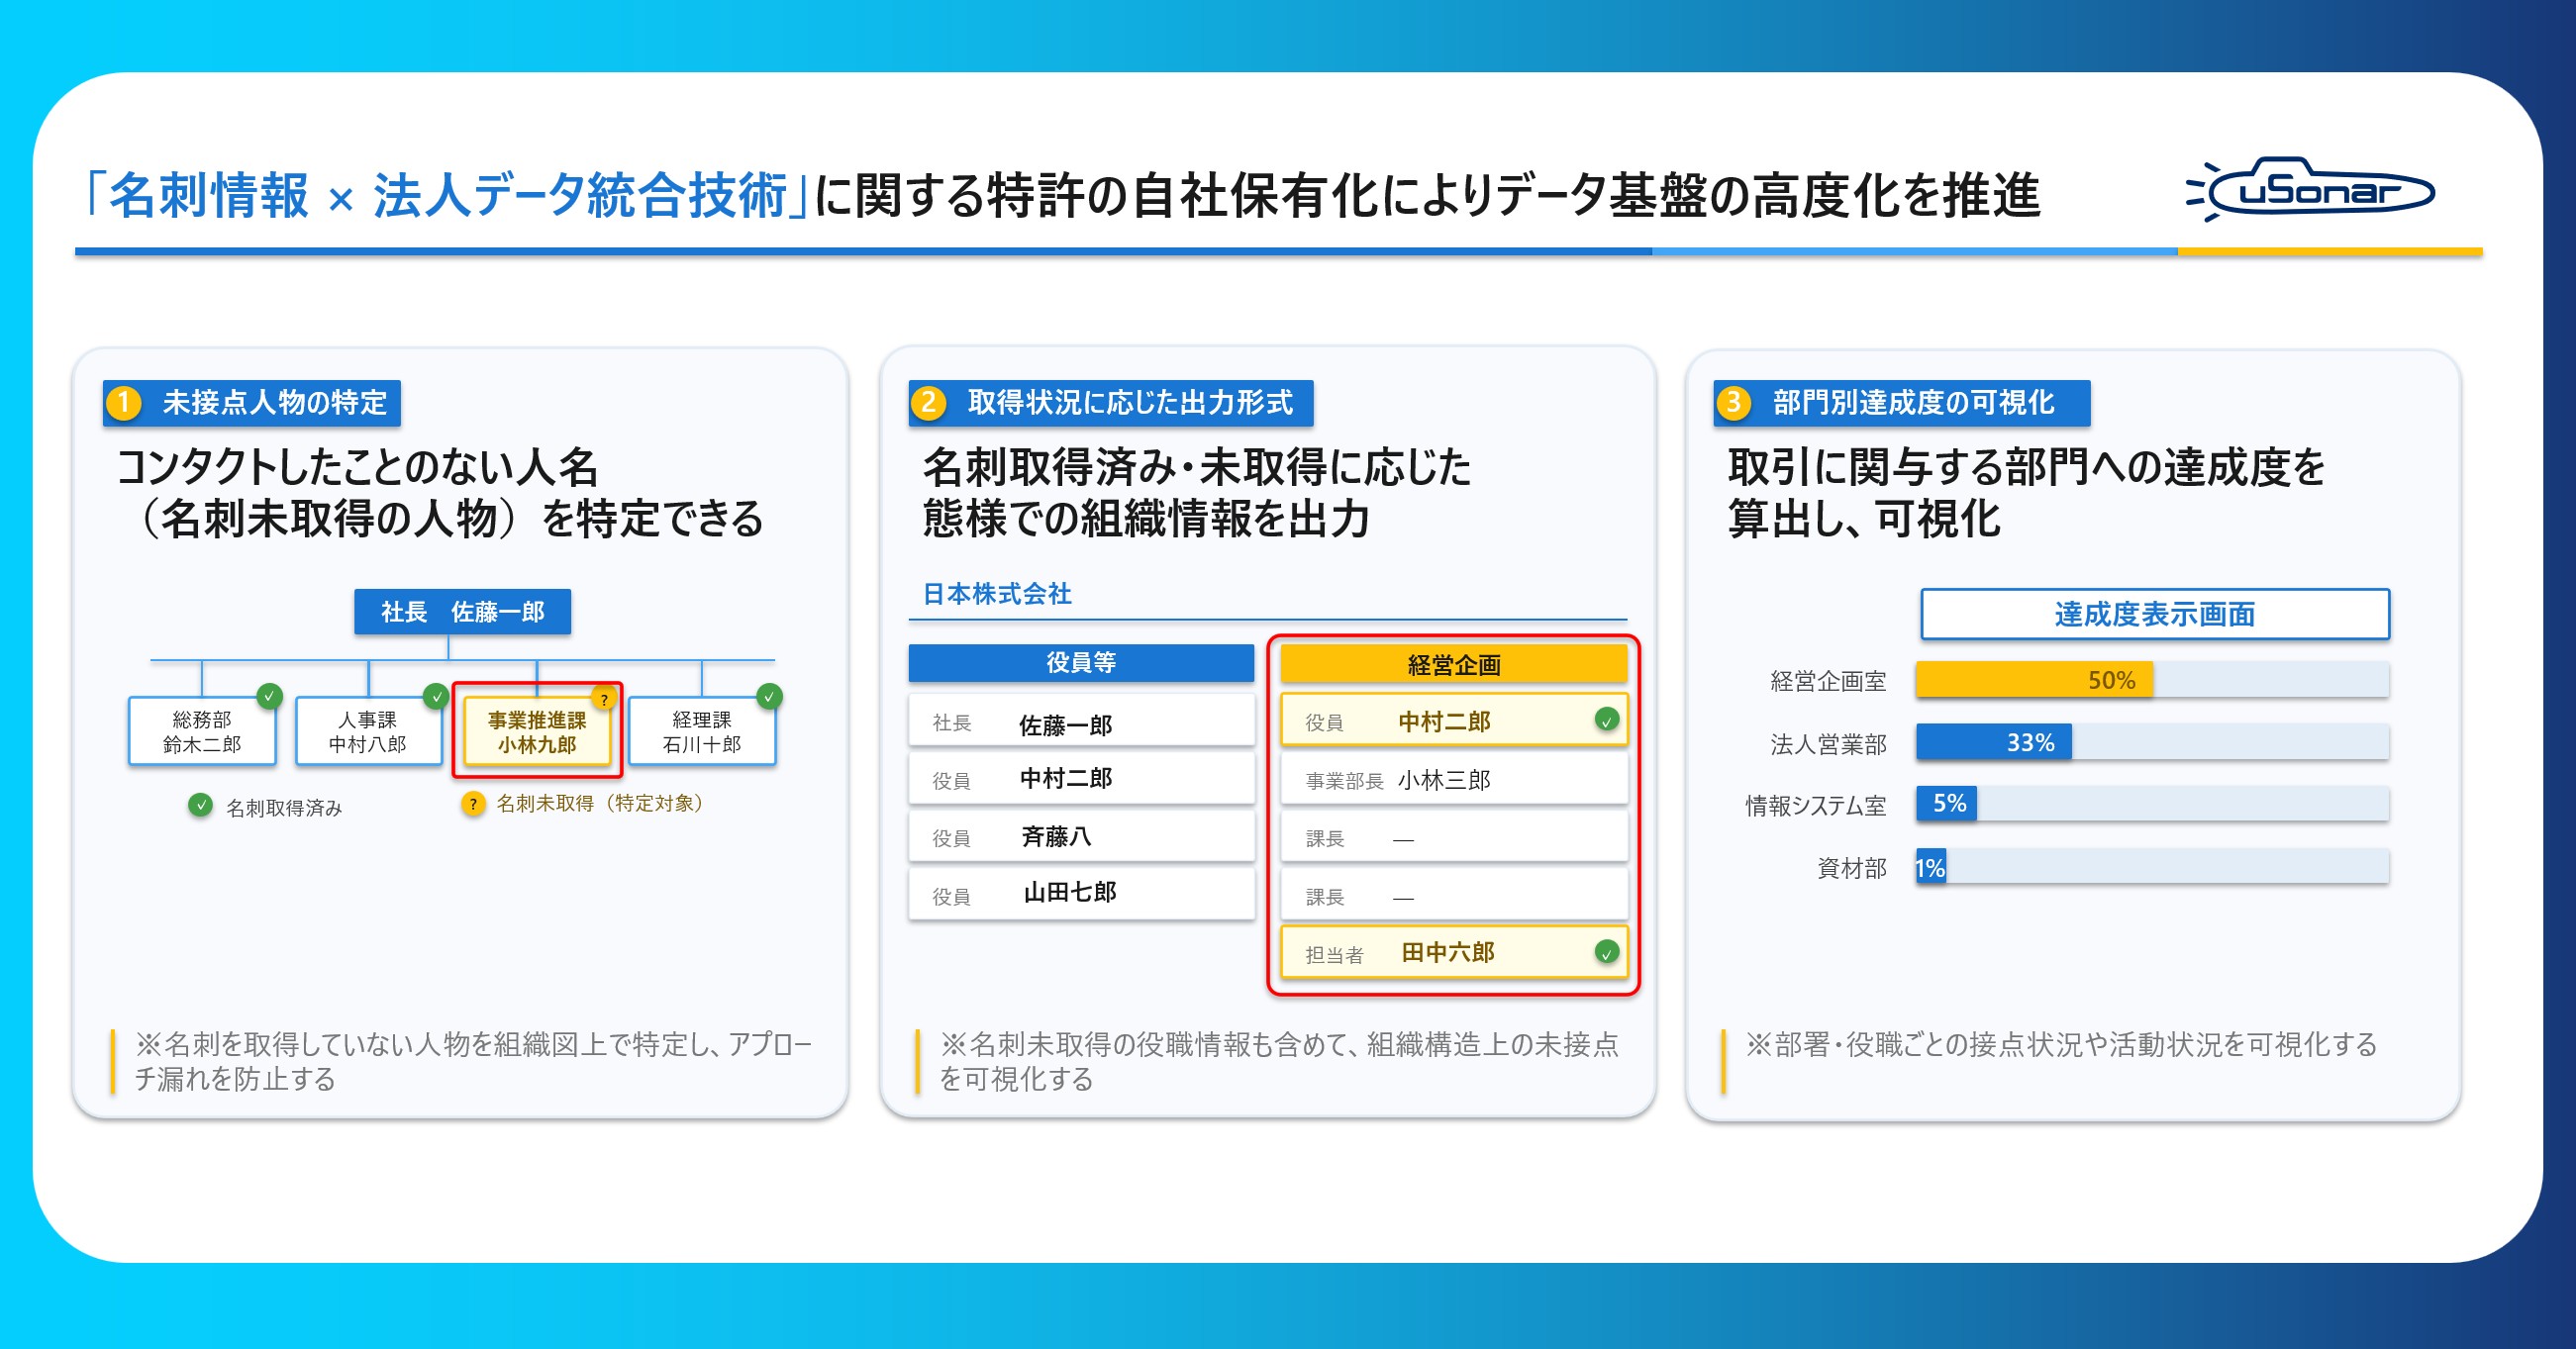Screen dimensions: 2576x1349
Task: Click the 日本株式会社 company name link
Action: (997, 594)
